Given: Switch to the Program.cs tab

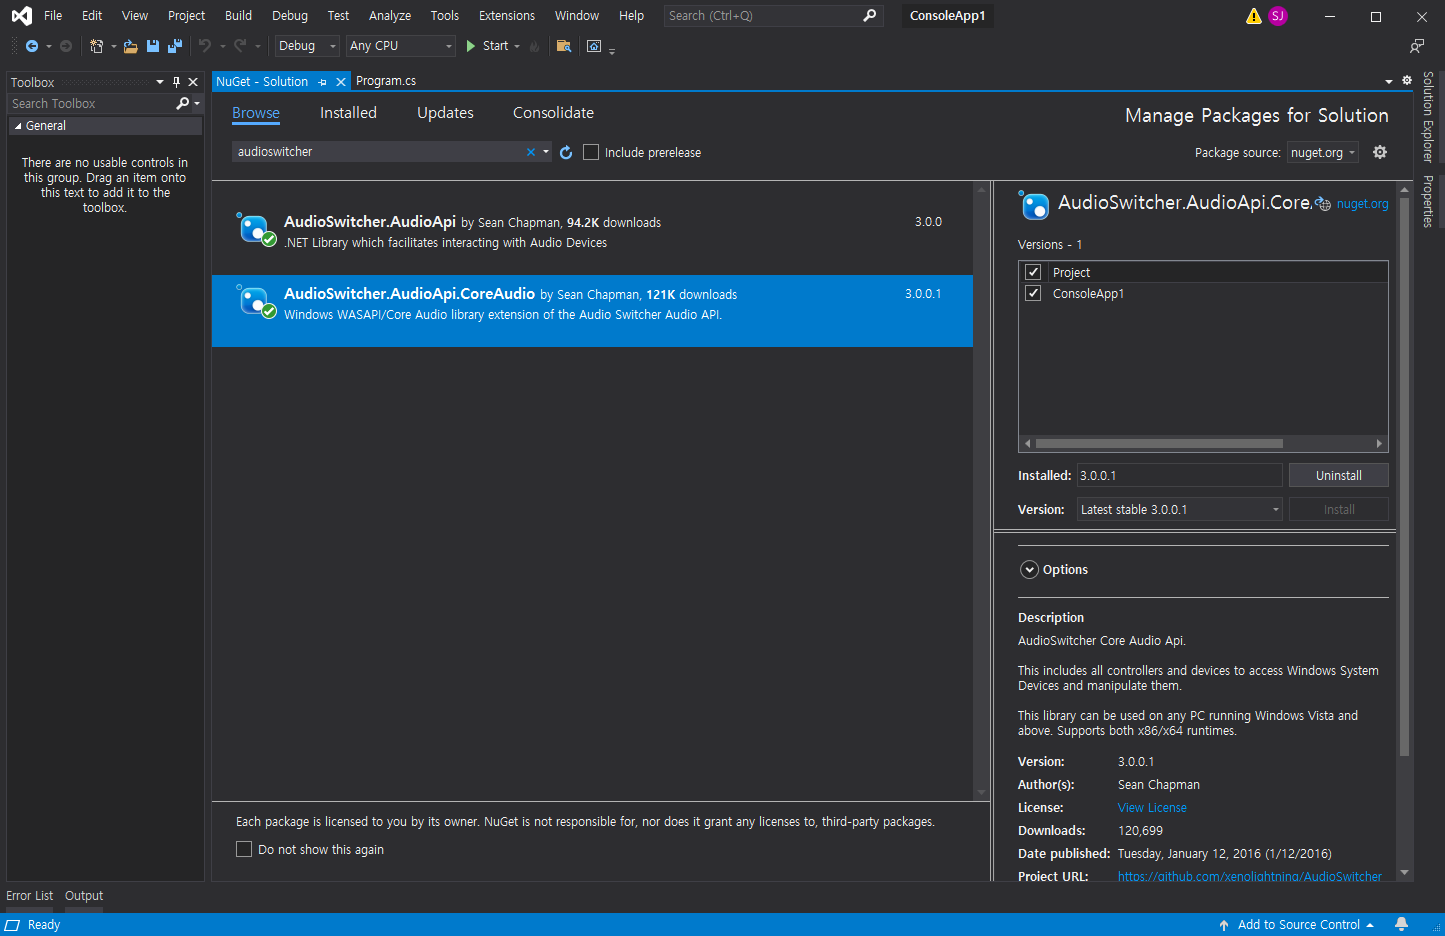Looking at the screenshot, I should (x=386, y=81).
